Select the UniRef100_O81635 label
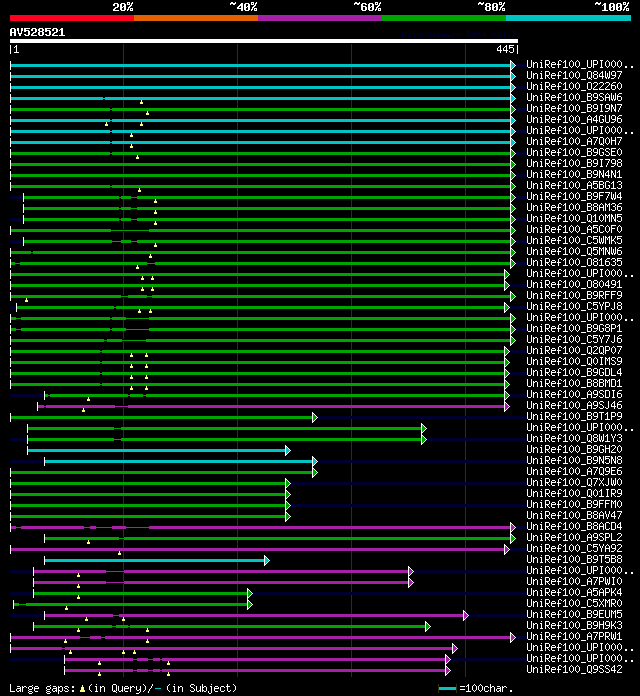 point(574,262)
